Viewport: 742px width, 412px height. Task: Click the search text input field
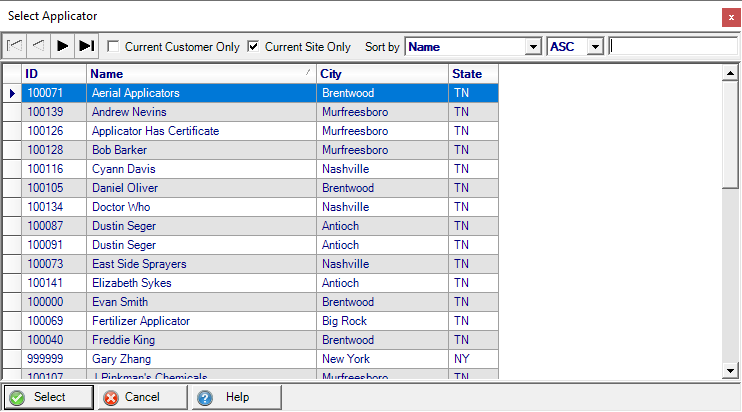673,46
